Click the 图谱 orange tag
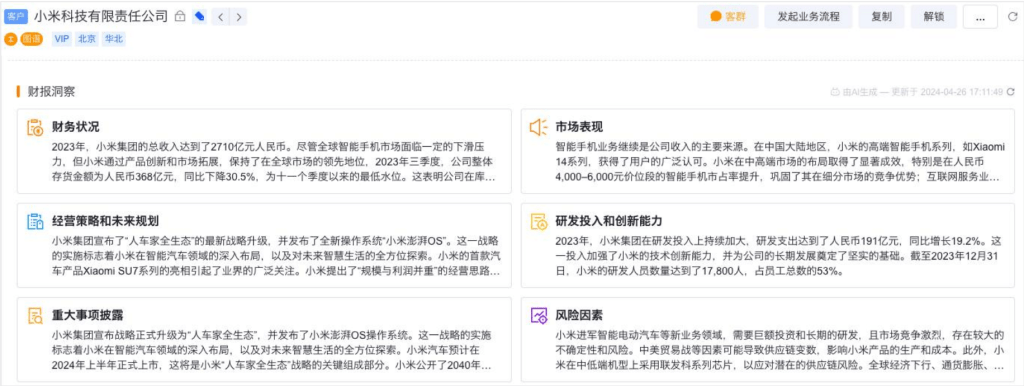The image size is (1024, 386). coord(31,39)
